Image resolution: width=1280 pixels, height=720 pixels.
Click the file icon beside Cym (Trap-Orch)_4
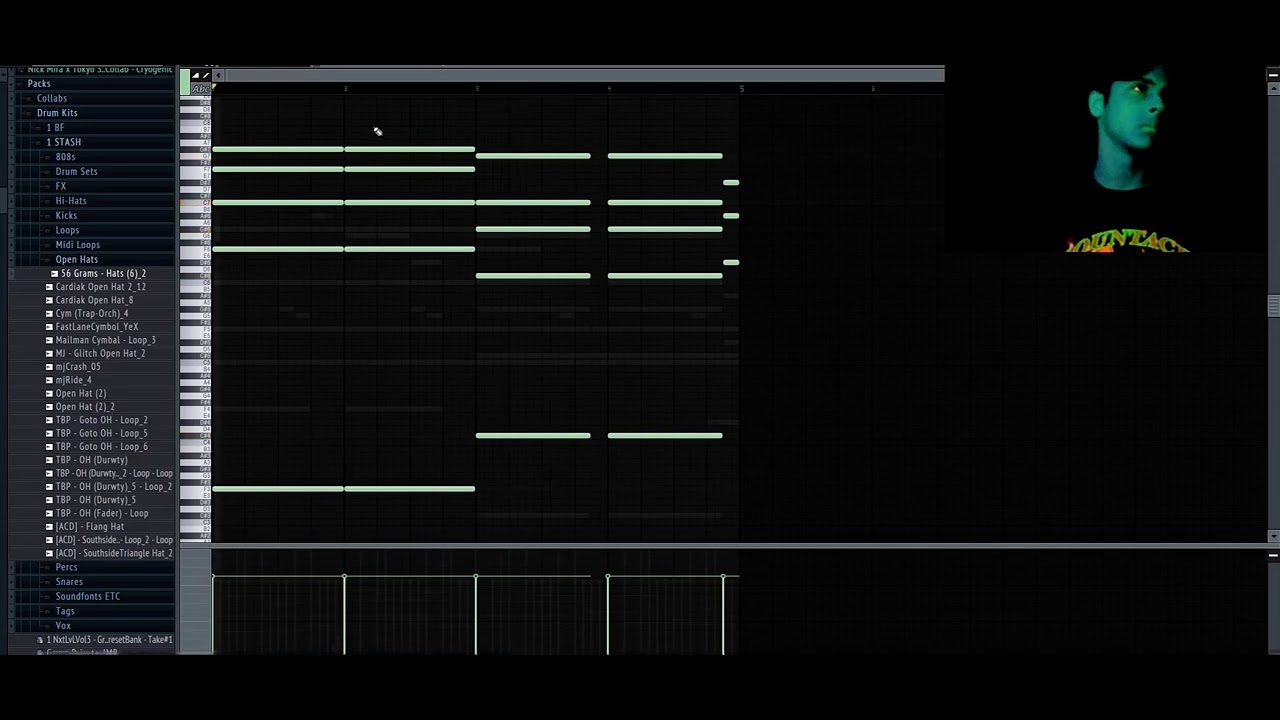pyautogui.click(x=49, y=313)
